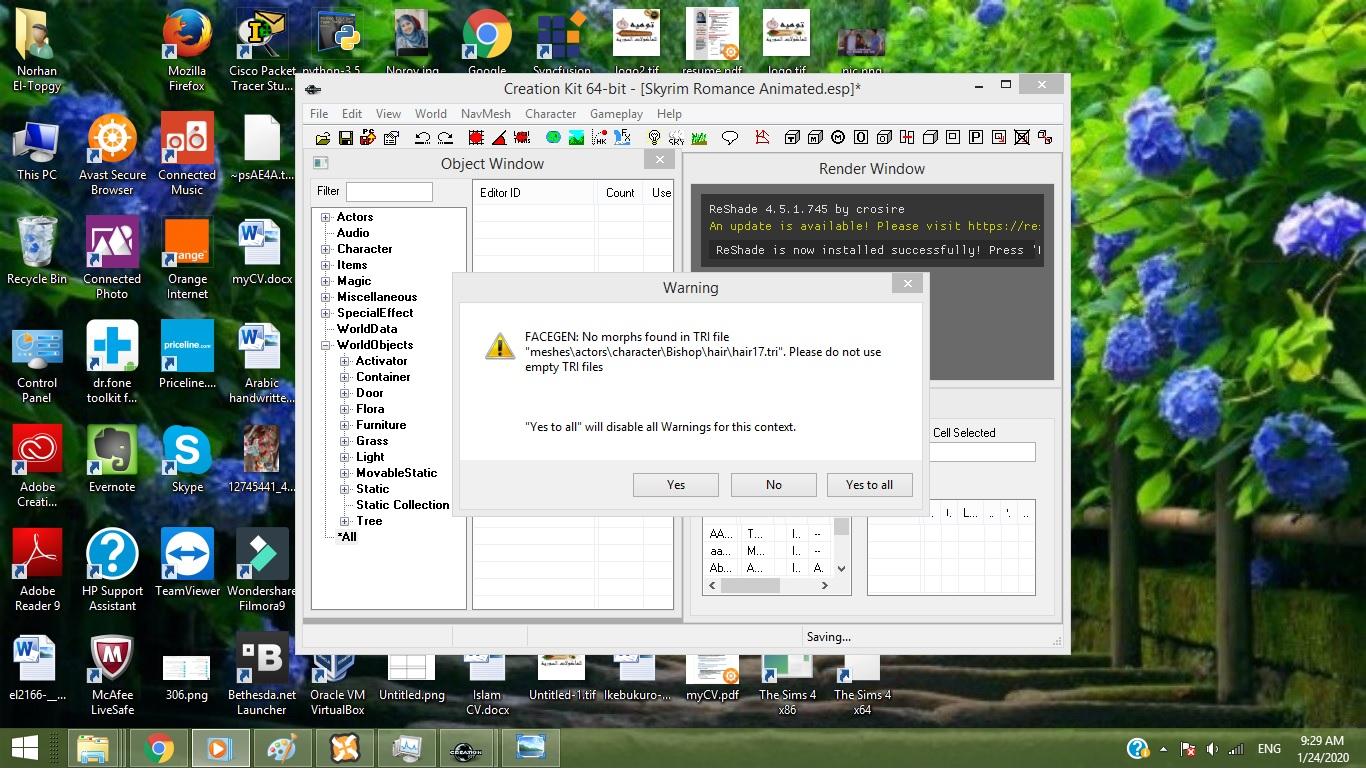Select the WorldData tree item
Viewport: 1366px width, 772px height.
coord(367,329)
